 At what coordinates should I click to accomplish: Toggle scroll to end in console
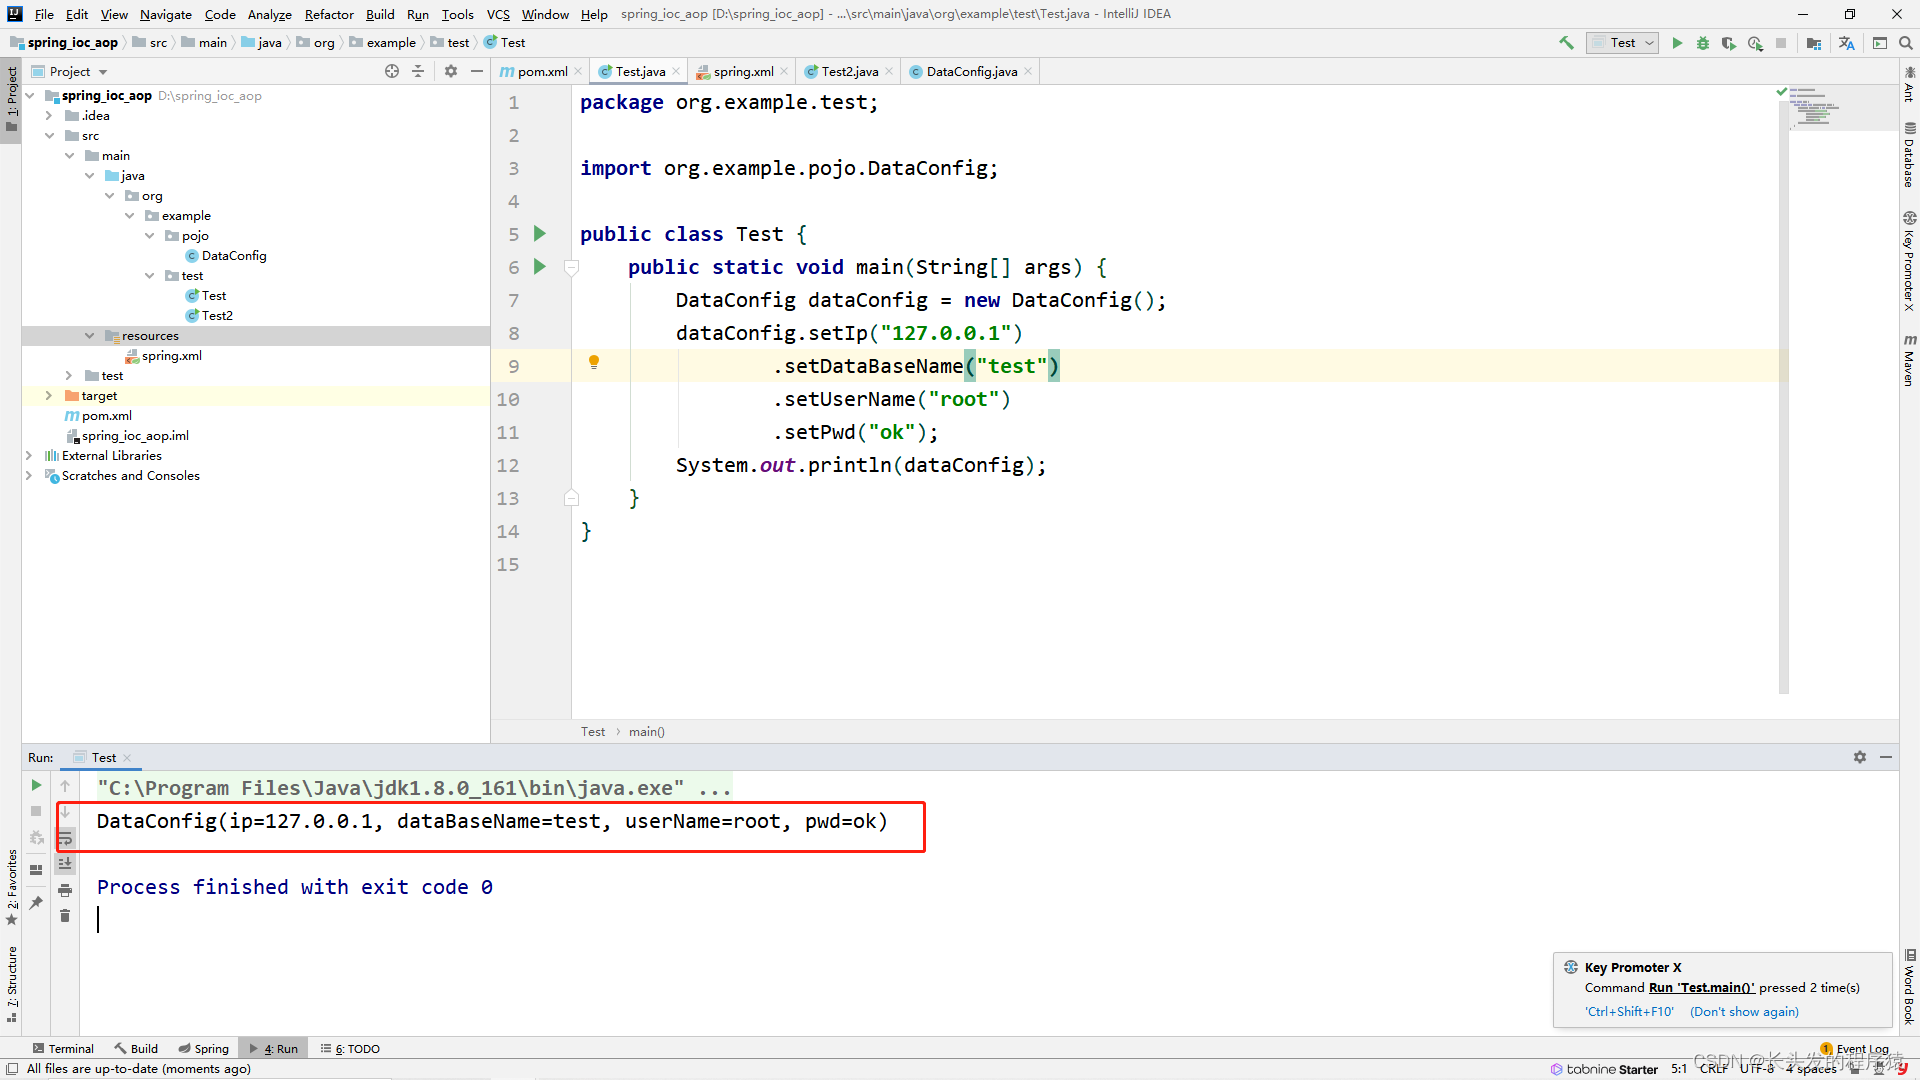65,864
